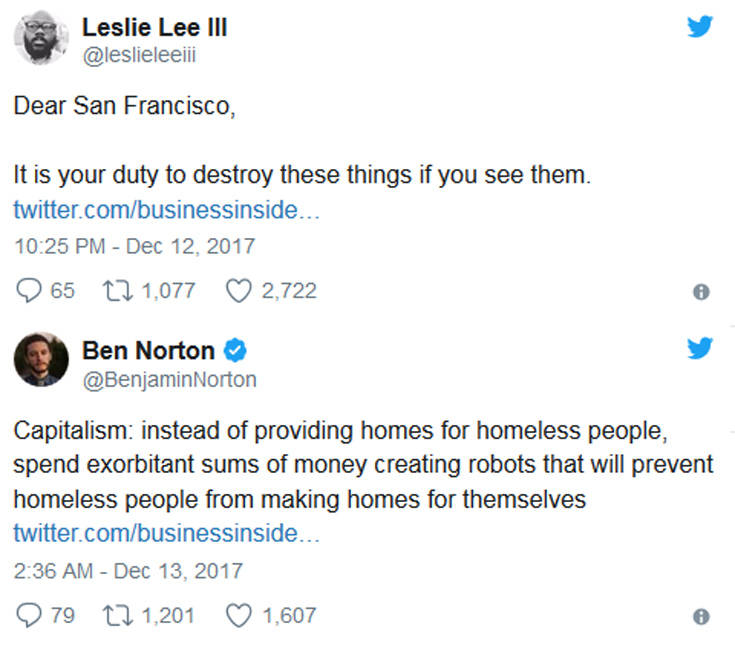Viewport: 735px width, 655px height.
Task: Open Ben Norton's profile picture
Action: point(41,361)
